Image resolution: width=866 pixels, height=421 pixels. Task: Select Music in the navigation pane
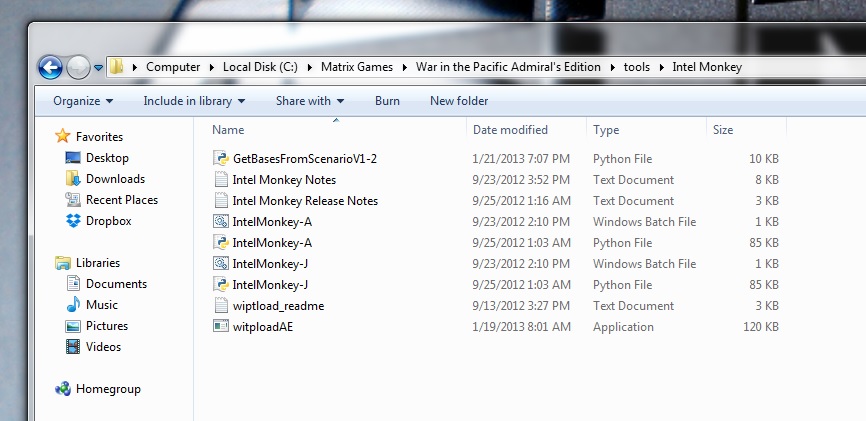(102, 304)
